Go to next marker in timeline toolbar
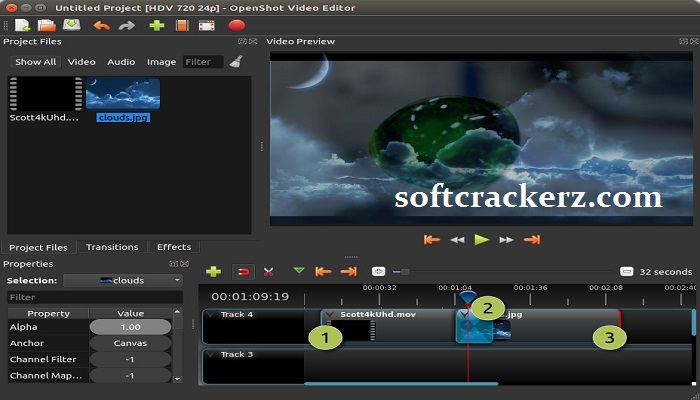700x400 pixels. point(349,271)
